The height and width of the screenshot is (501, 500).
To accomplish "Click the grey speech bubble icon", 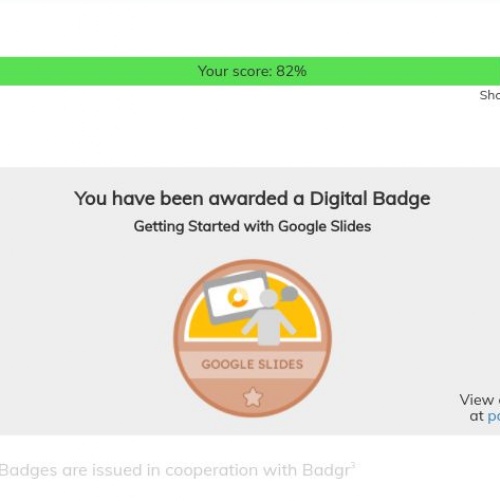I will tap(289, 294).
